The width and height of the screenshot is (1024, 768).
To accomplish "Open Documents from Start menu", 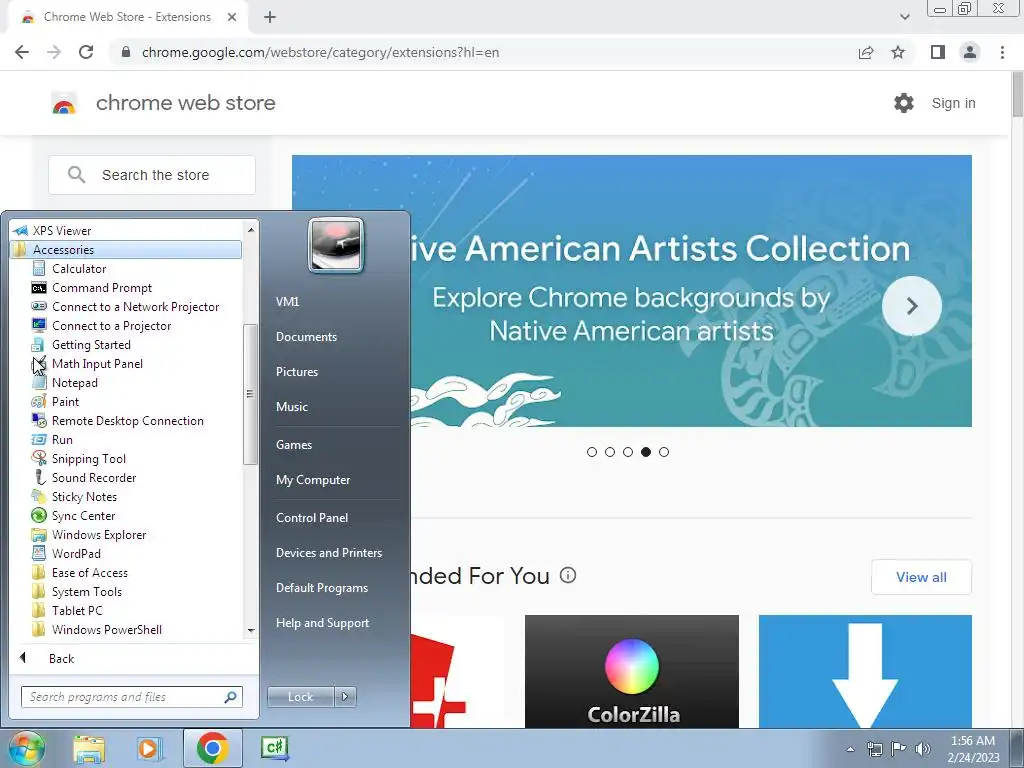I will [306, 336].
